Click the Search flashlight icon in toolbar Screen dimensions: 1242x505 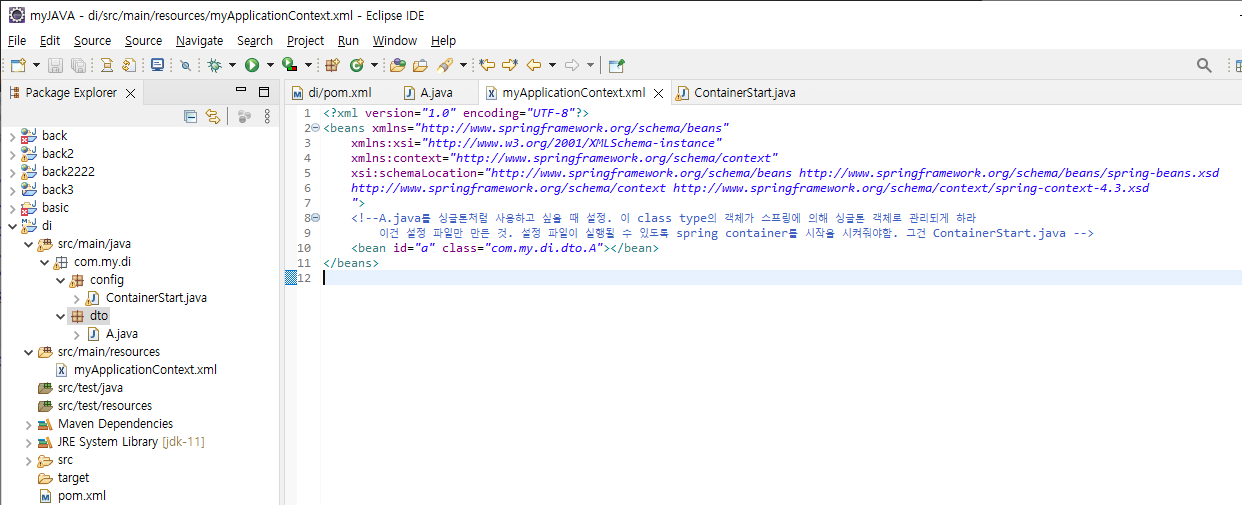coord(445,65)
